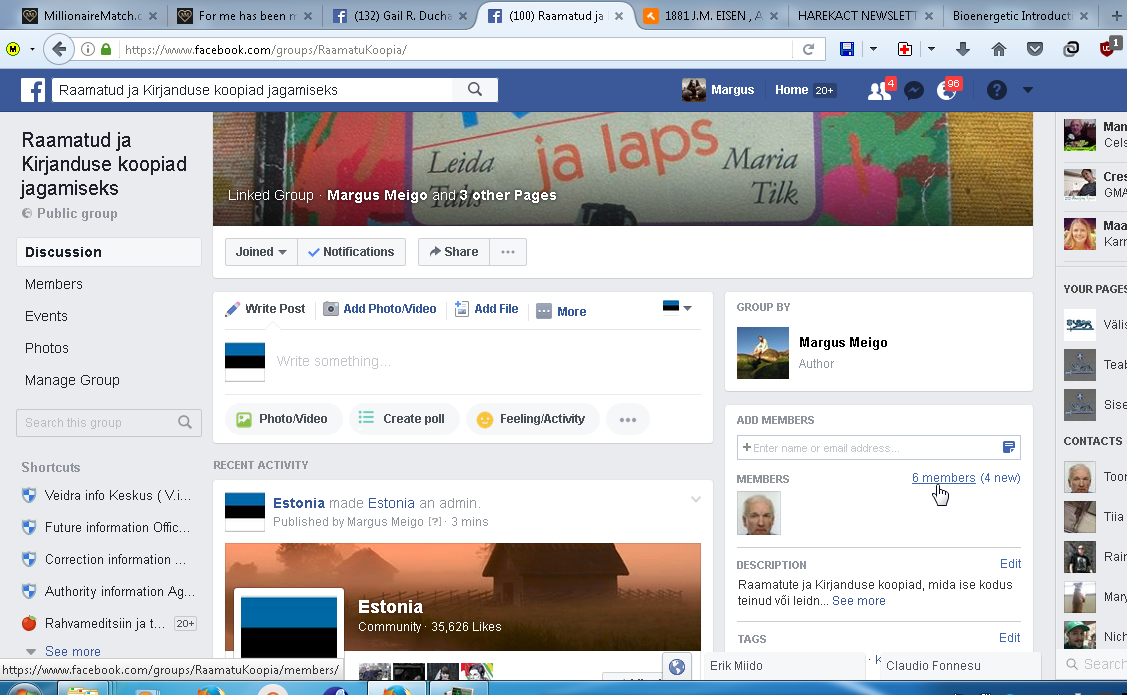The height and width of the screenshot is (695, 1127).
Task: Switch to Gail R. Ducha Facebook tab
Action: (400, 15)
